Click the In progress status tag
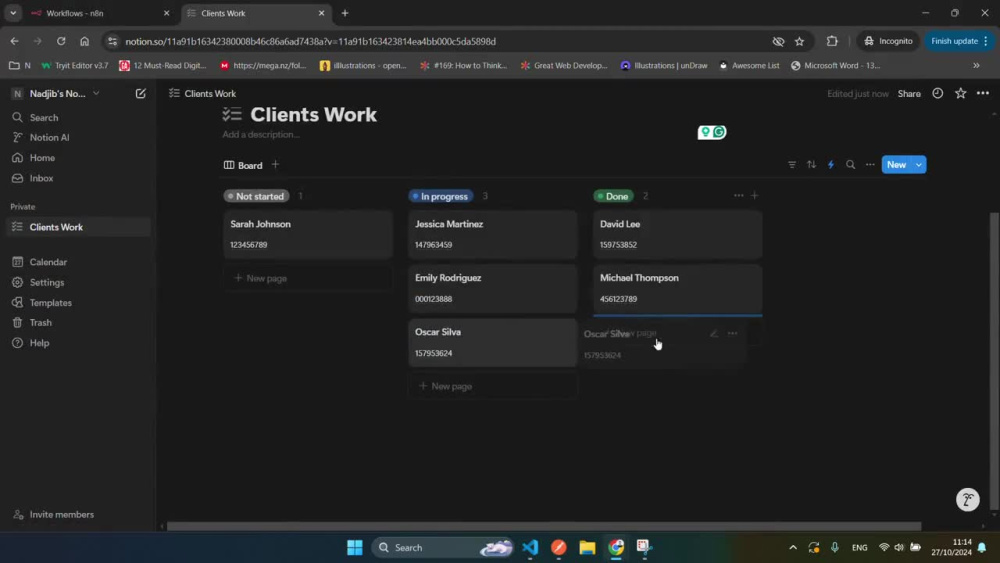1000x563 pixels. pos(441,196)
